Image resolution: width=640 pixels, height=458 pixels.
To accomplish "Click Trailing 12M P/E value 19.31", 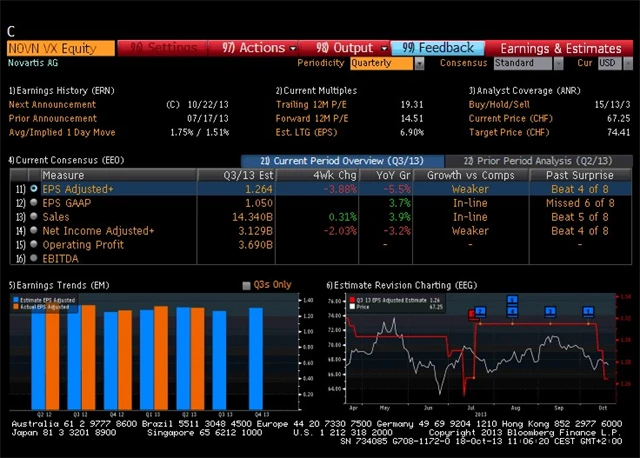I will [x=412, y=104].
